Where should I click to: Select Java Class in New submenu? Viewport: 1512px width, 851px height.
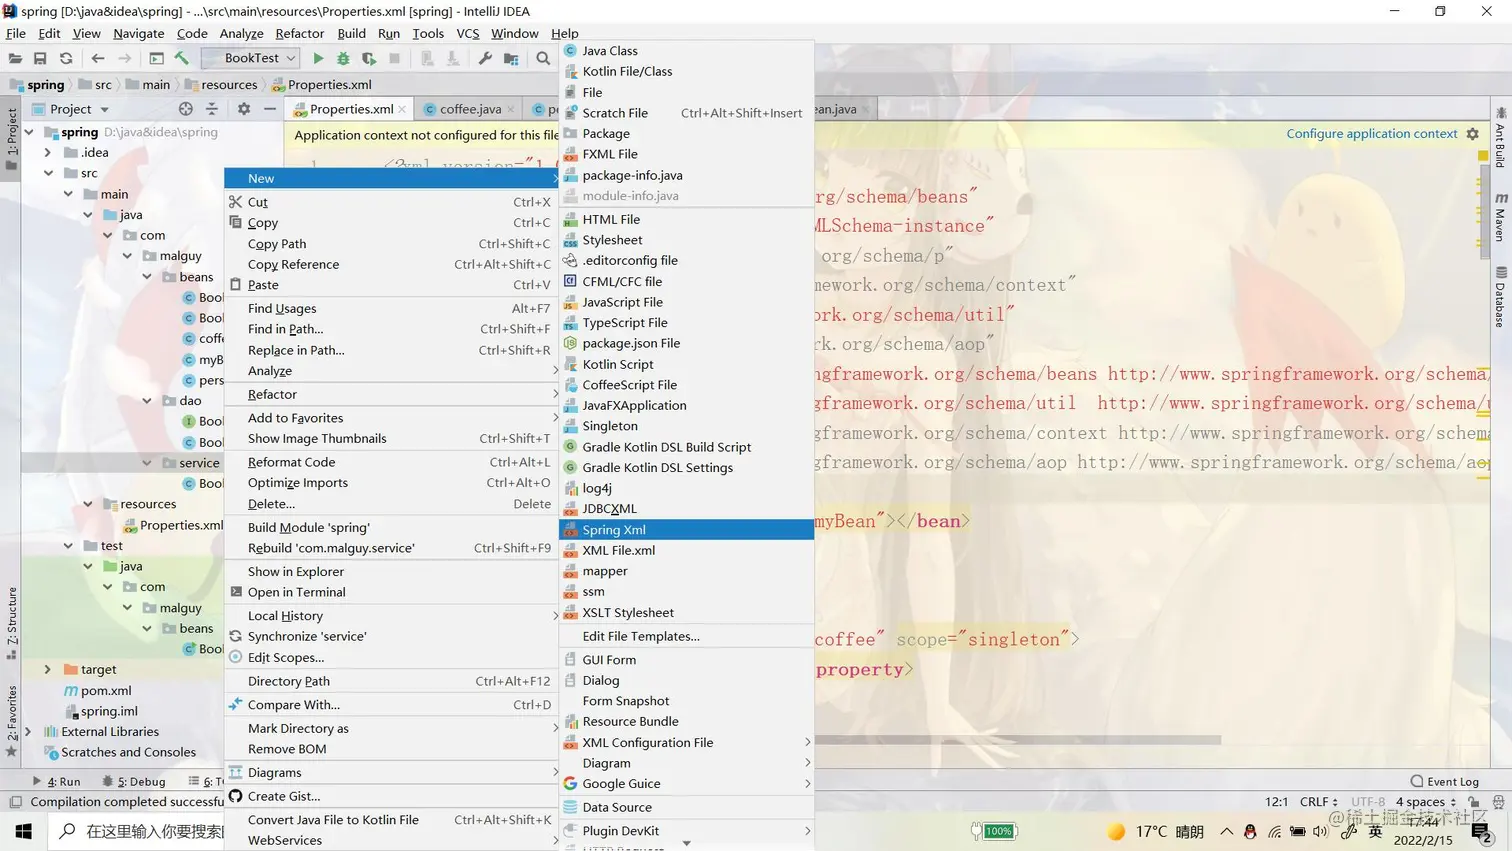pos(686,51)
